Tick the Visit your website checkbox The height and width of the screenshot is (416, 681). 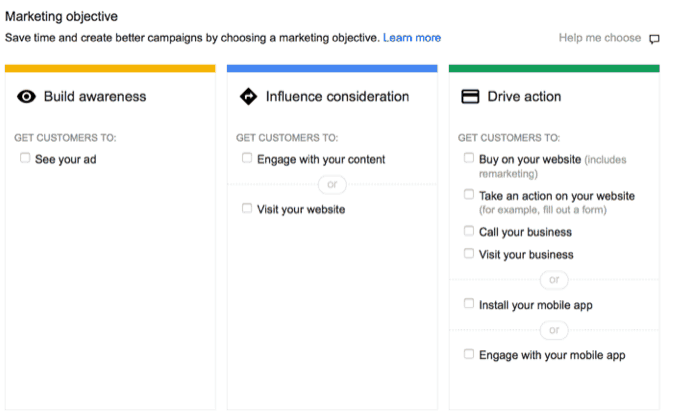click(247, 208)
